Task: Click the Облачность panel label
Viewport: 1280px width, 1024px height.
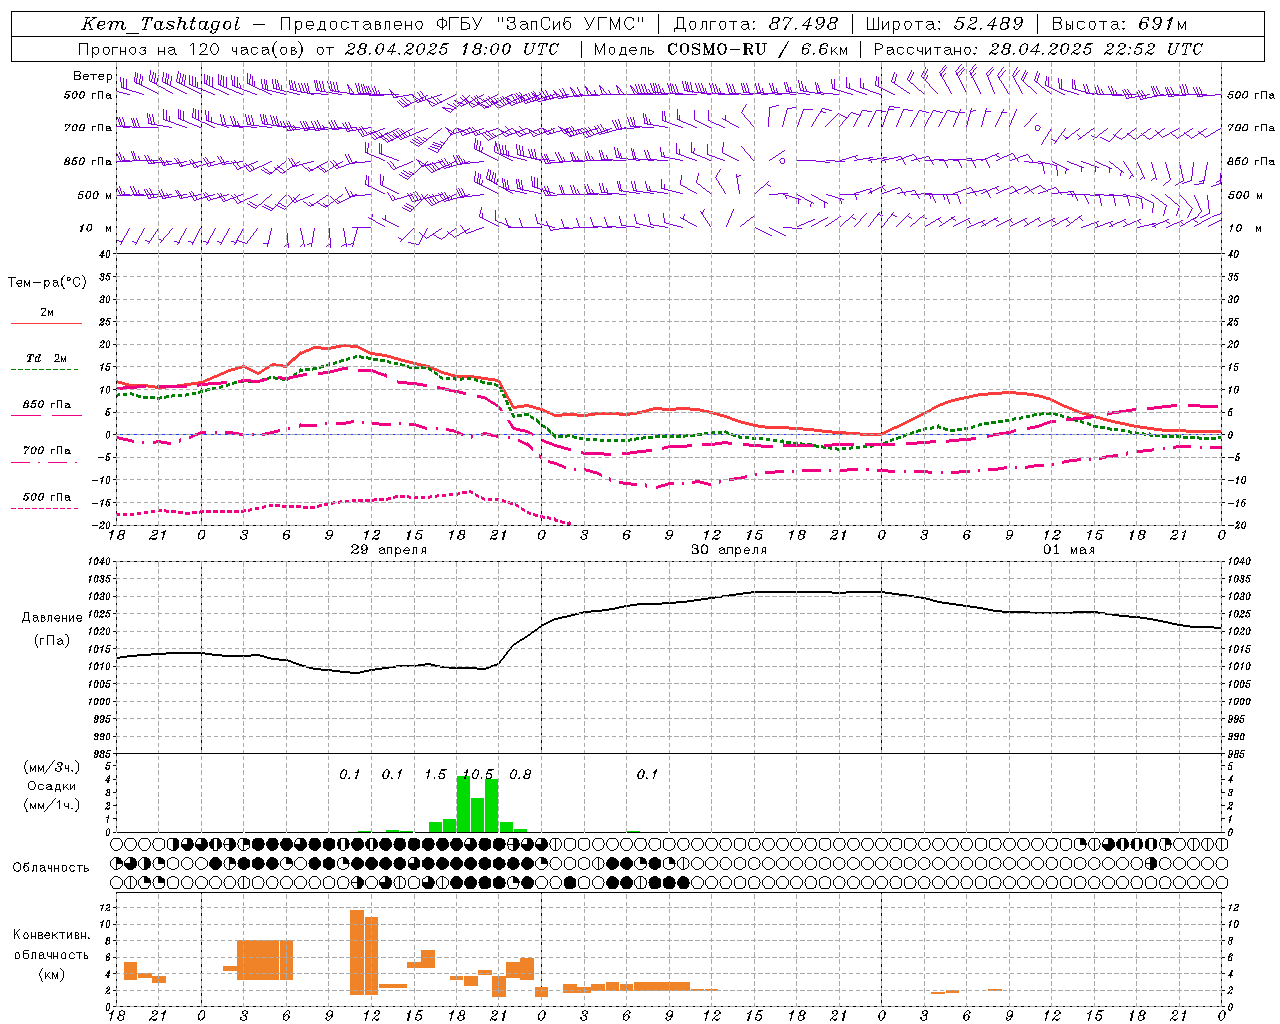Action: click(51, 867)
